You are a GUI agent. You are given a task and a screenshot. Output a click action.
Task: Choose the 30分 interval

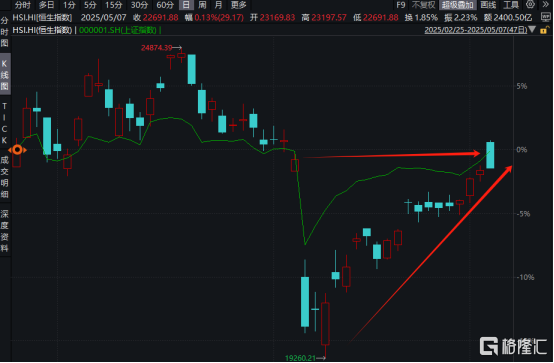tap(139, 5)
